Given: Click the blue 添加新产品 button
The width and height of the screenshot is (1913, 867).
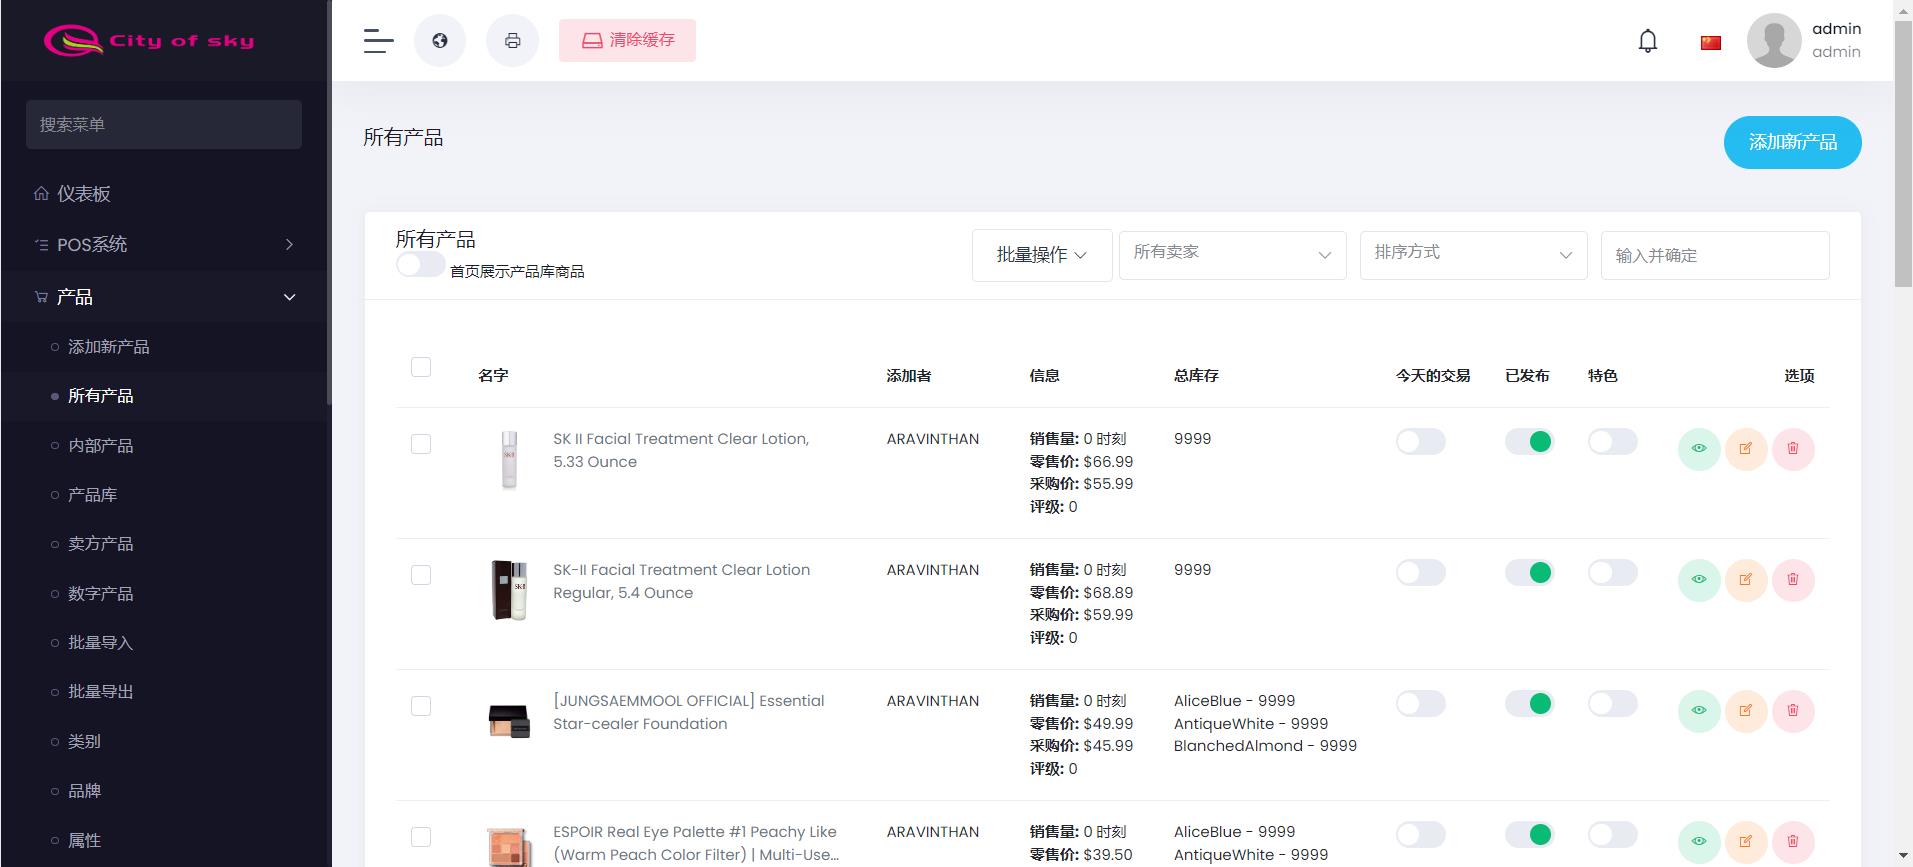Looking at the screenshot, I should [1792, 142].
